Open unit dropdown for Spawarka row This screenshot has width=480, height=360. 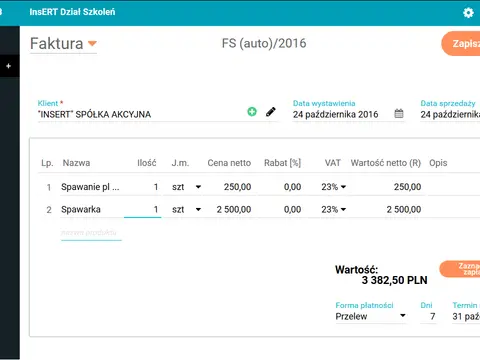coord(198,209)
